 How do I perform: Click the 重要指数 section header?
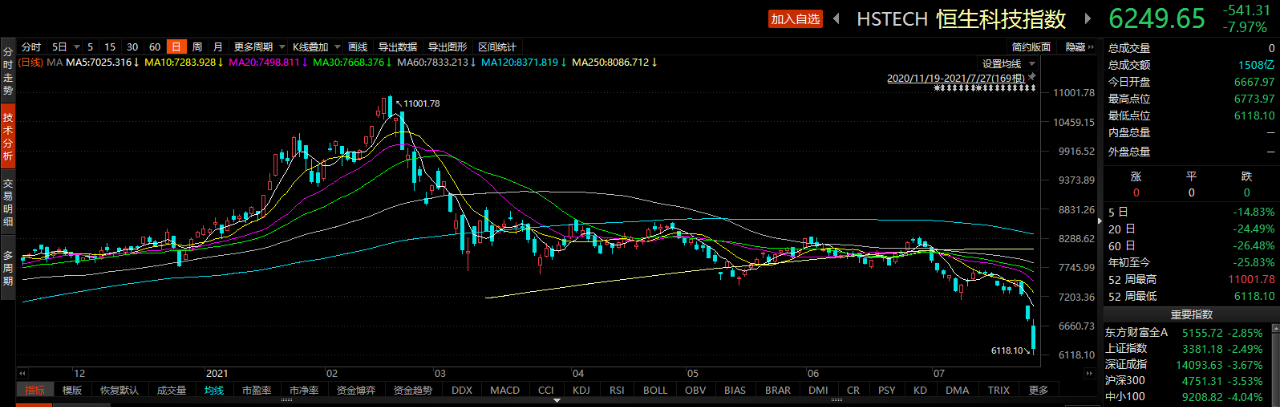(x=1190, y=313)
